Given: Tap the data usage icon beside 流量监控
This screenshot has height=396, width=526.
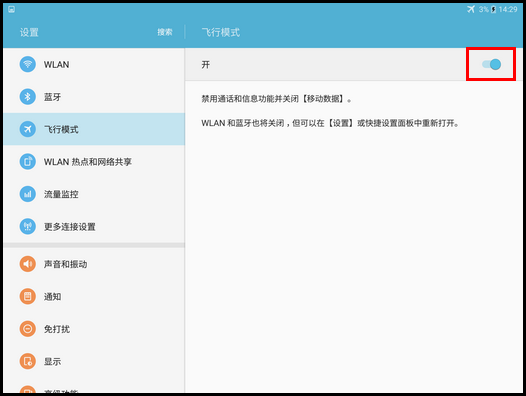Looking at the screenshot, I should [28, 194].
